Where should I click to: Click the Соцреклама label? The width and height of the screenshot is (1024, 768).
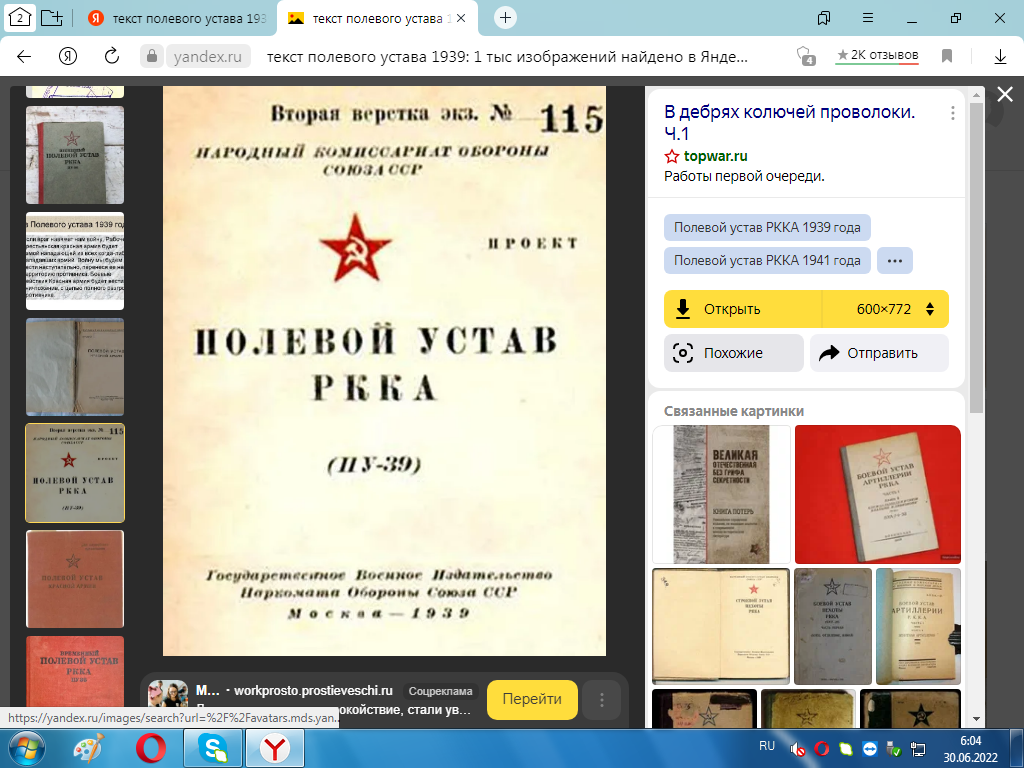440,691
